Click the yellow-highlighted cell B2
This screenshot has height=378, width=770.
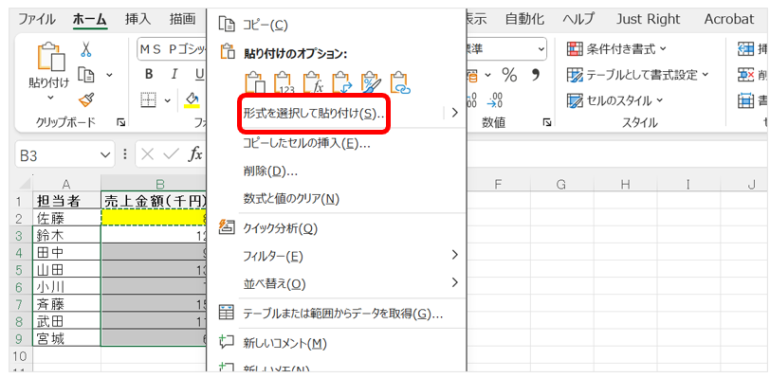(x=154, y=217)
